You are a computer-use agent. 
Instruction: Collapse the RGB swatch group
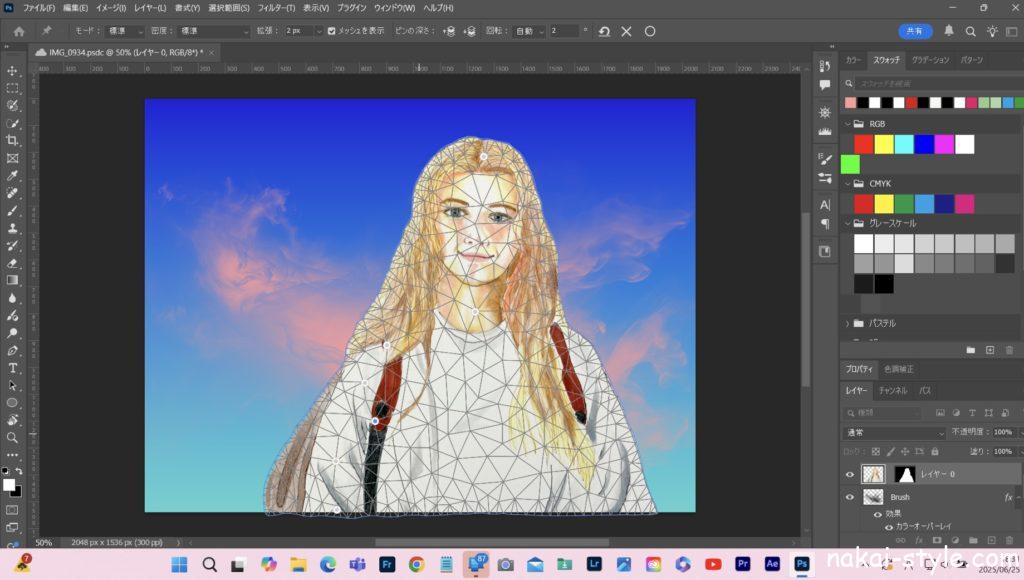[x=848, y=124]
